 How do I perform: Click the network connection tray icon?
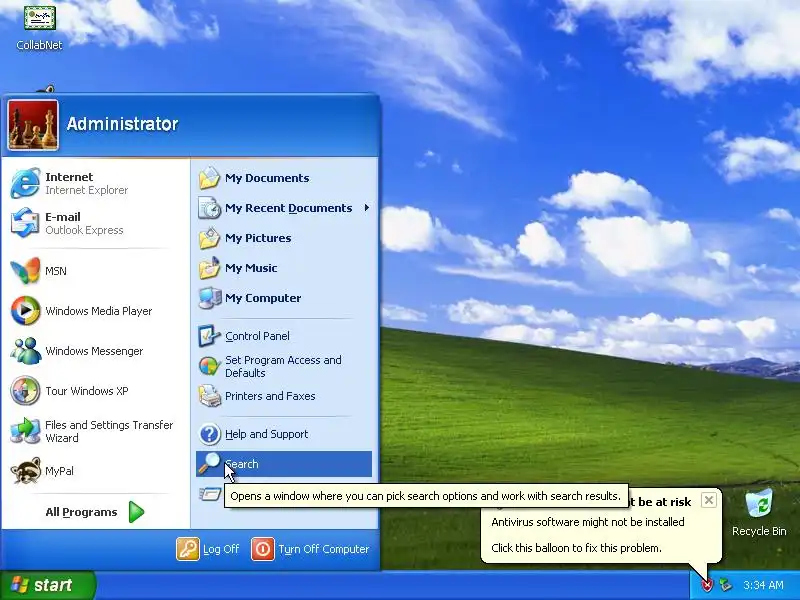point(725,585)
